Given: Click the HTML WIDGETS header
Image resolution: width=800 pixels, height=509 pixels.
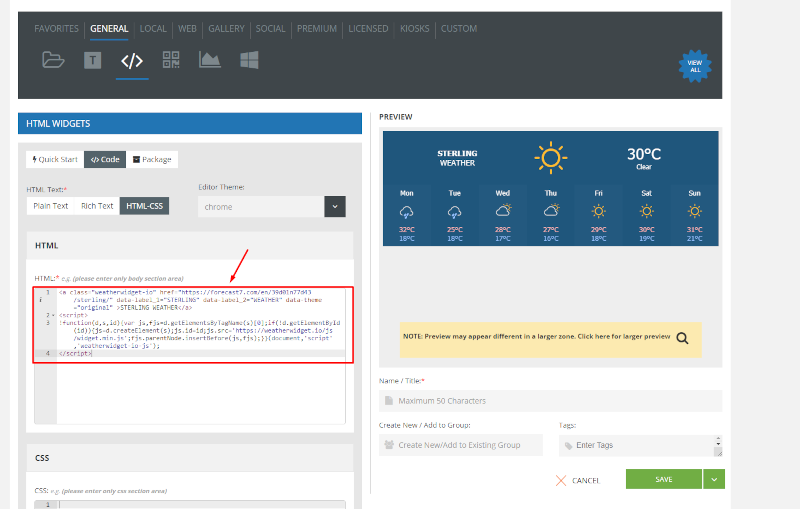Looking at the screenshot, I should (190, 123).
